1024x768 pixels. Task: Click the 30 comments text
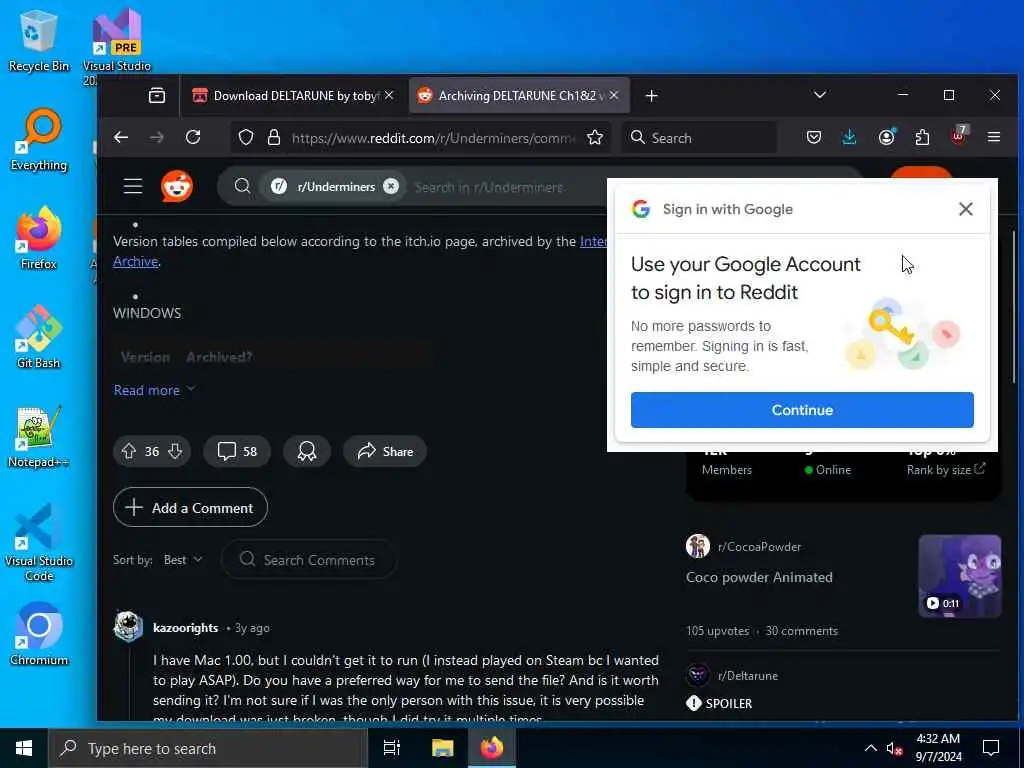801,631
